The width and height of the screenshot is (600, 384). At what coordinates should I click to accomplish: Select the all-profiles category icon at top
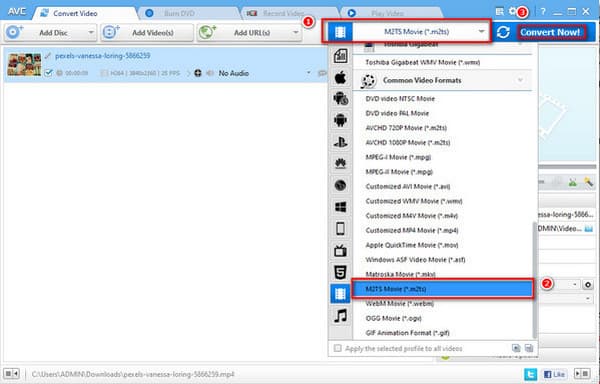(340, 56)
